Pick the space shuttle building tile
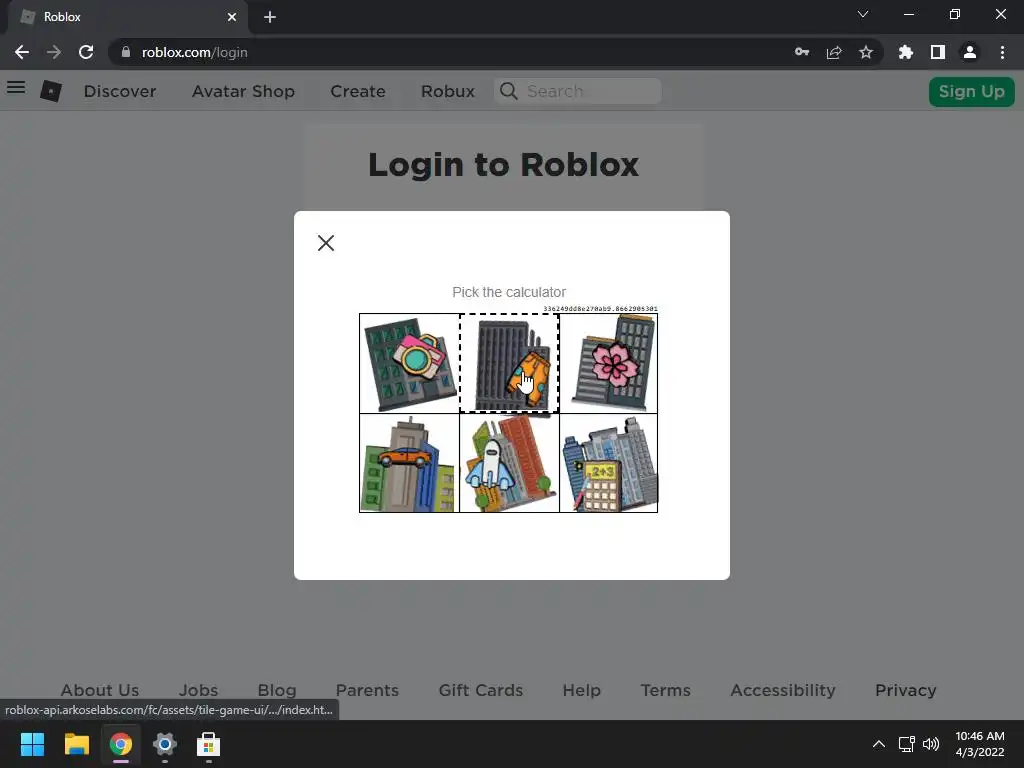Image resolution: width=1024 pixels, height=768 pixels. [509, 463]
